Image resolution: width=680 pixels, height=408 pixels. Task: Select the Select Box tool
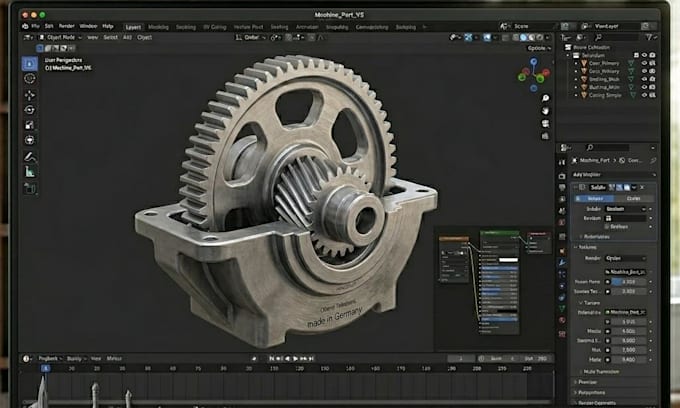pyautogui.click(x=29, y=64)
